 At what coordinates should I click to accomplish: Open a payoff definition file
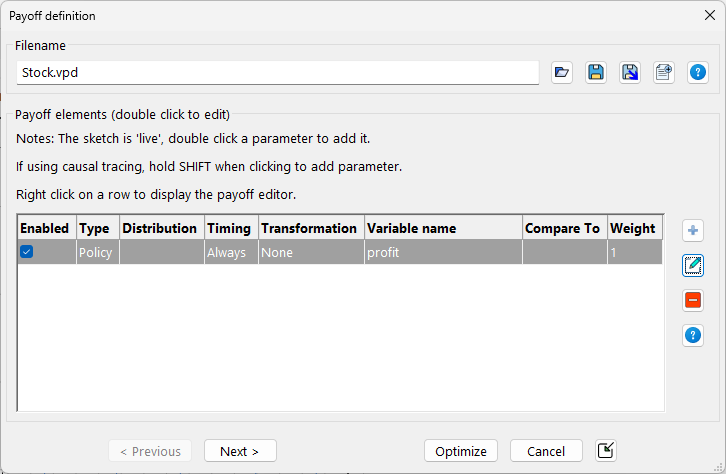click(x=562, y=72)
